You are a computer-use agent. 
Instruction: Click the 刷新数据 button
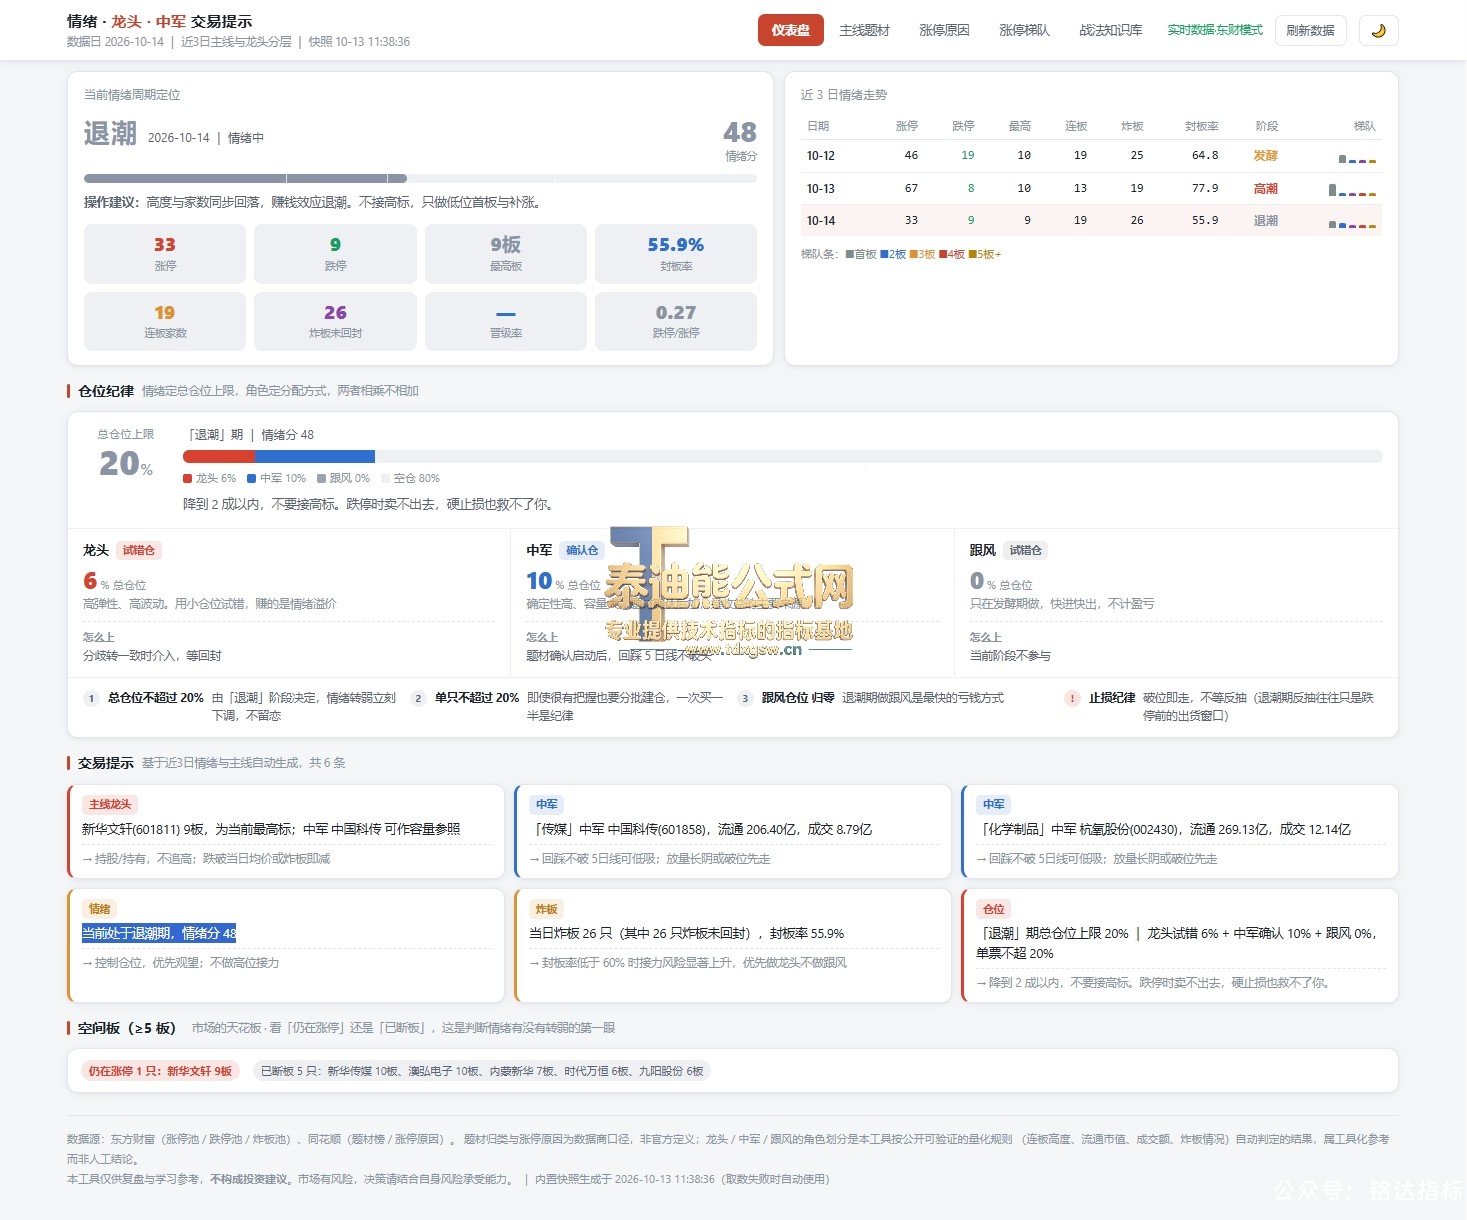point(1310,30)
